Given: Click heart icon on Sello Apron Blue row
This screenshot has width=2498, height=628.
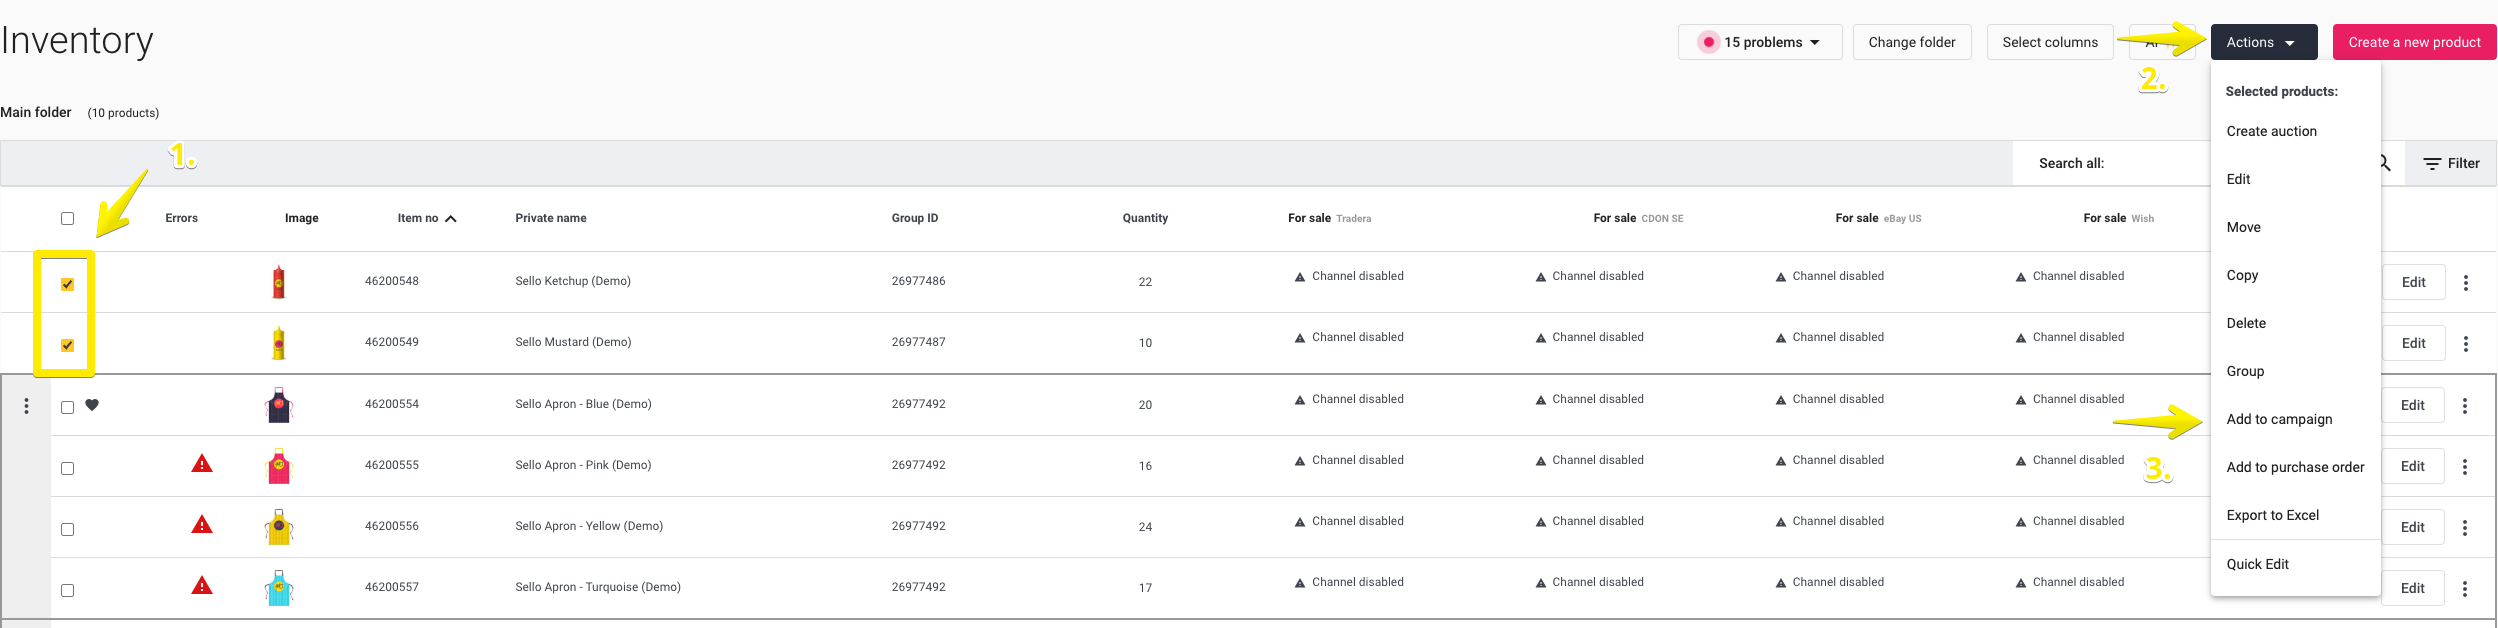Looking at the screenshot, I should click(x=92, y=405).
